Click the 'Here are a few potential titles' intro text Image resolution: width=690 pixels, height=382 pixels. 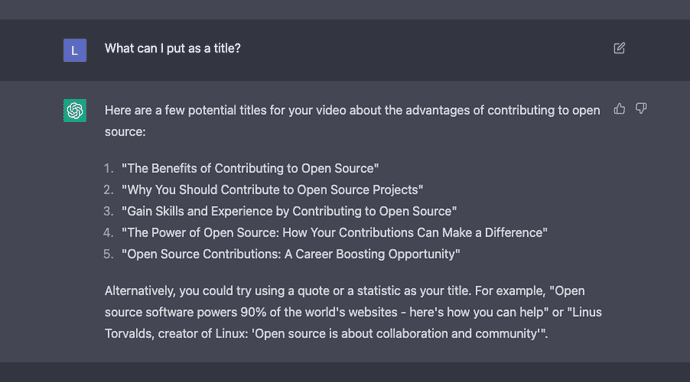(x=352, y=121)
